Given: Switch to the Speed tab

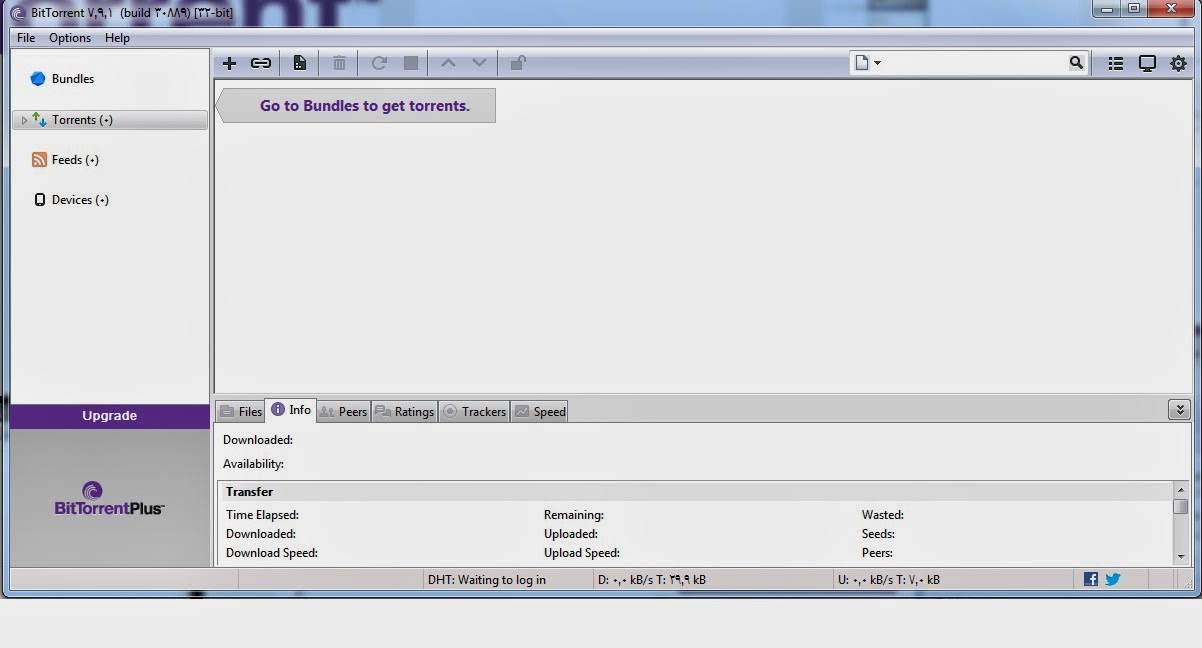Looking at the screenshot, I should (539, 411).
